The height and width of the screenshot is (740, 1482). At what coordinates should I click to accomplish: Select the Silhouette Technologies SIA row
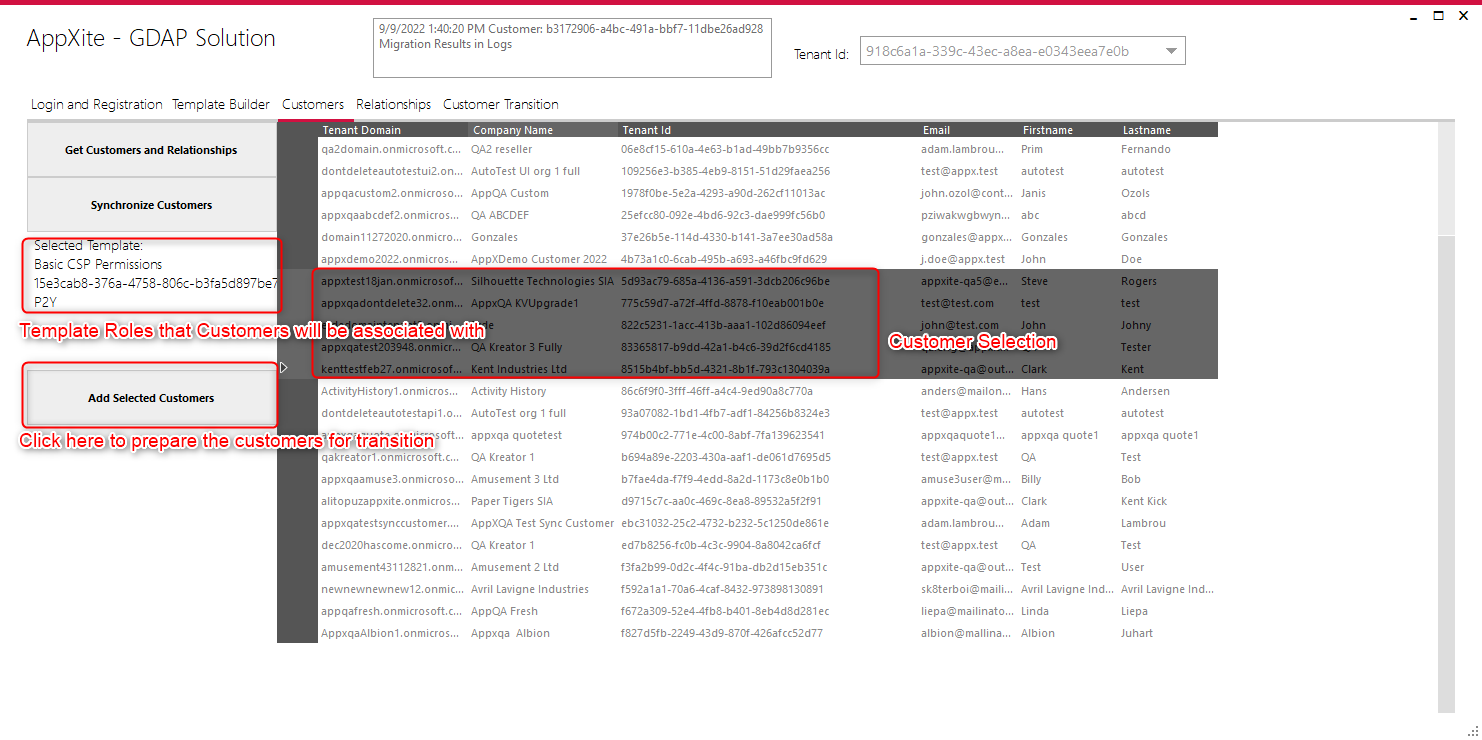point(767,281)
